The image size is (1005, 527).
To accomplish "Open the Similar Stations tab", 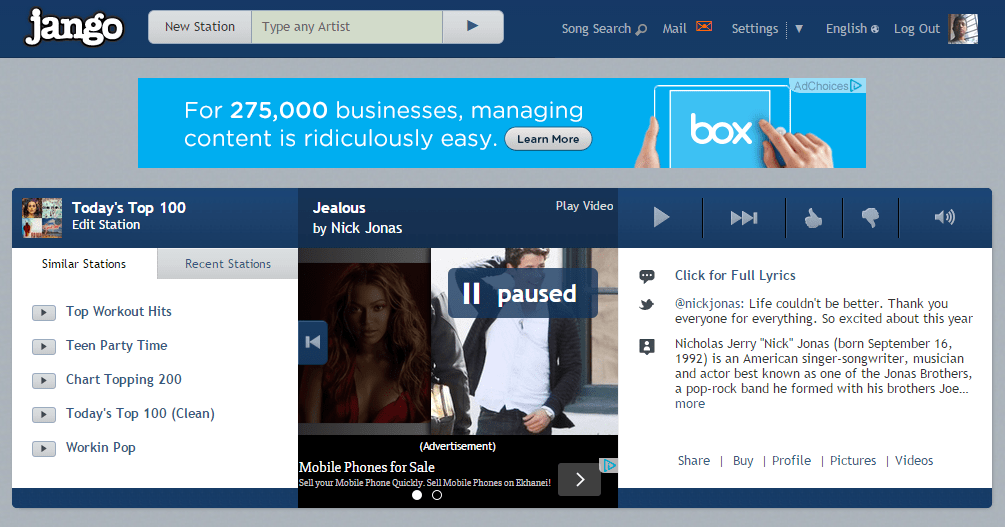I will pyautogui.click(x=84, y=264).
